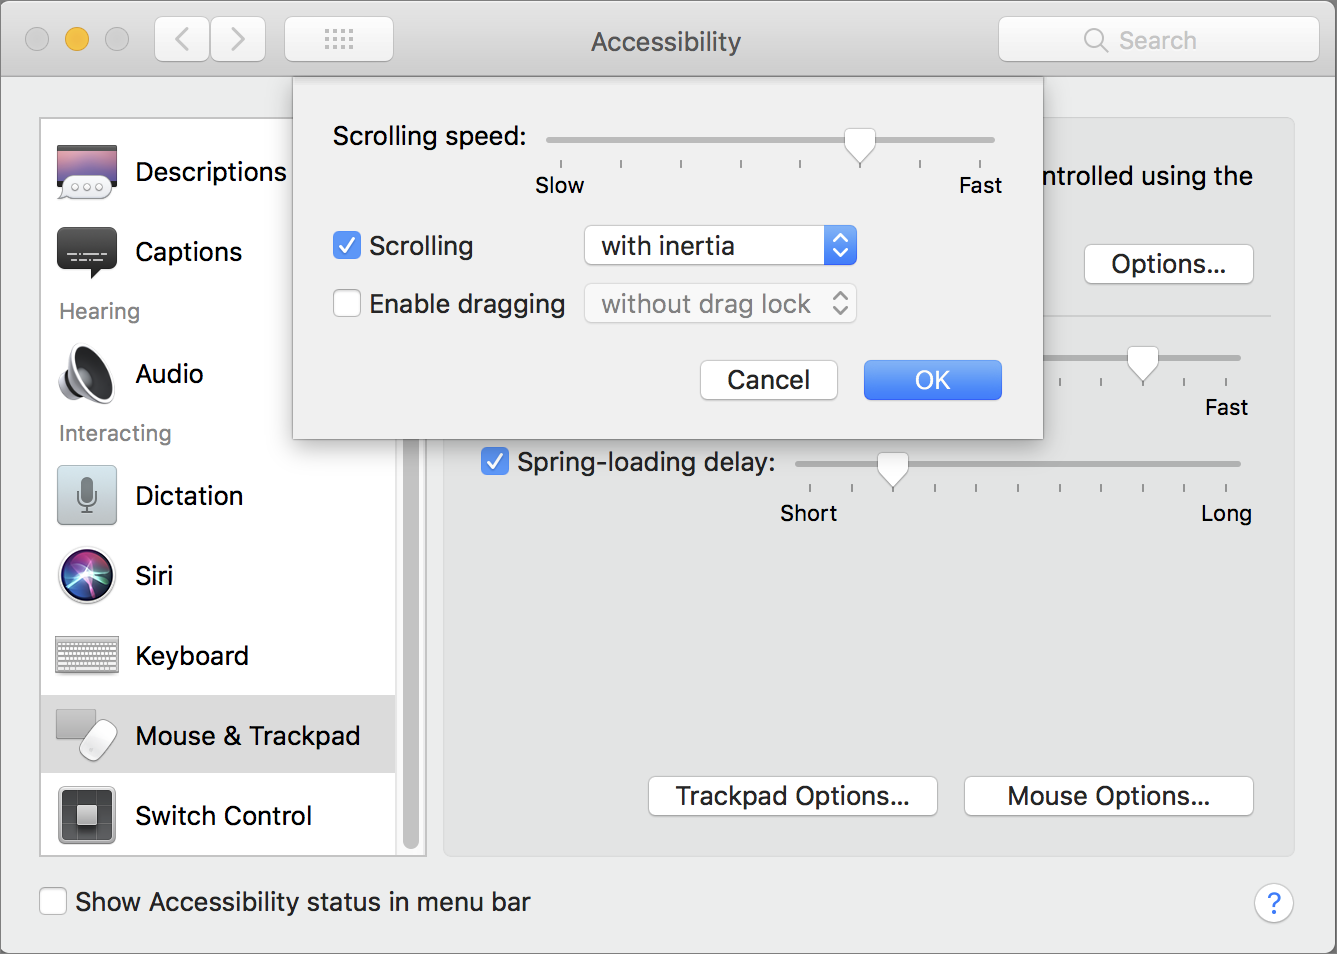
Task: Click the Siri icon in sidebar
Action: [87, 576]
